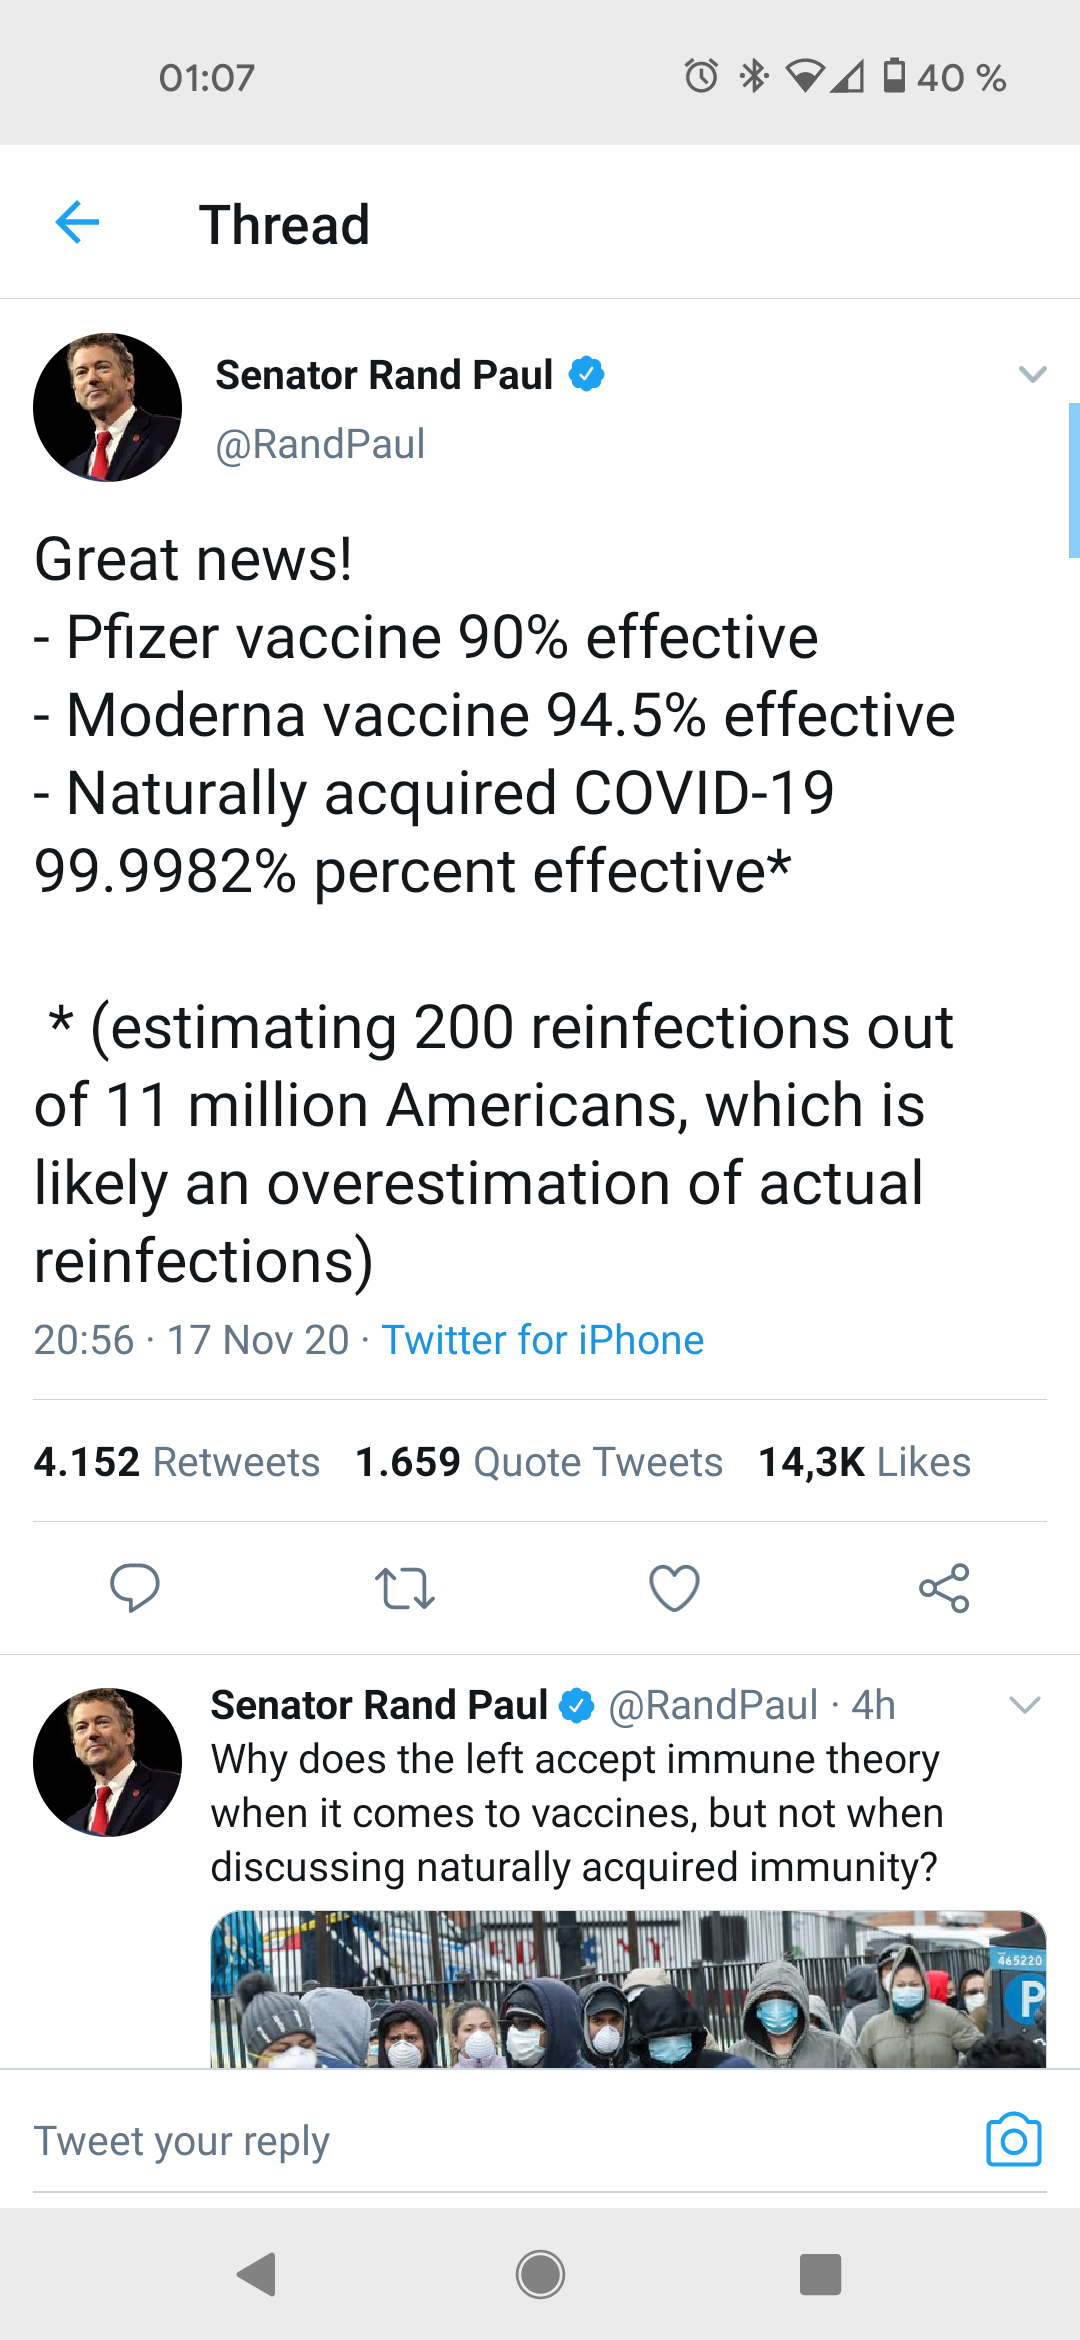The height and width of the screenshot is (2340, 1080).
Task: Open camera icon in reply bar
Action: click(x=1013, y=2140)
